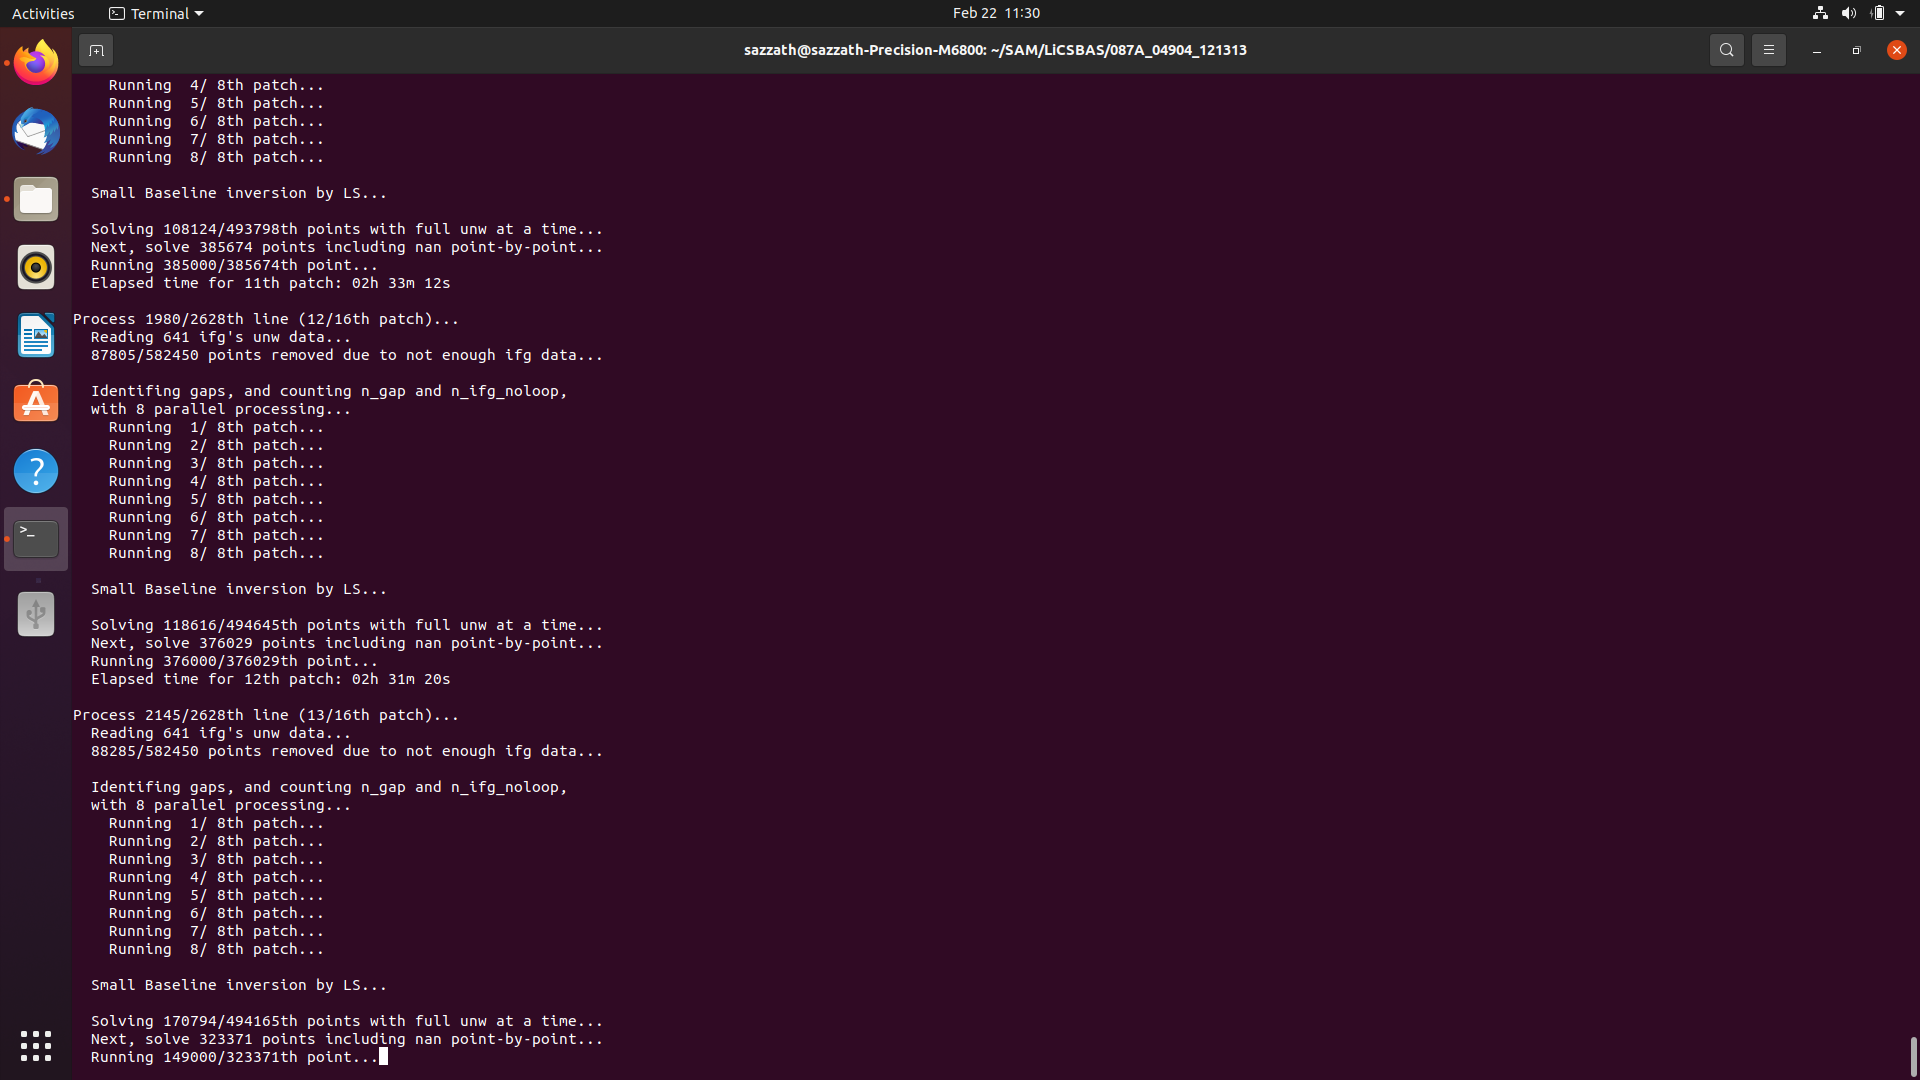Image resolution: width=1920 pixels, height=1080 pixels.
Task: Click the USB drive dock icon
Action: point(36,614)
